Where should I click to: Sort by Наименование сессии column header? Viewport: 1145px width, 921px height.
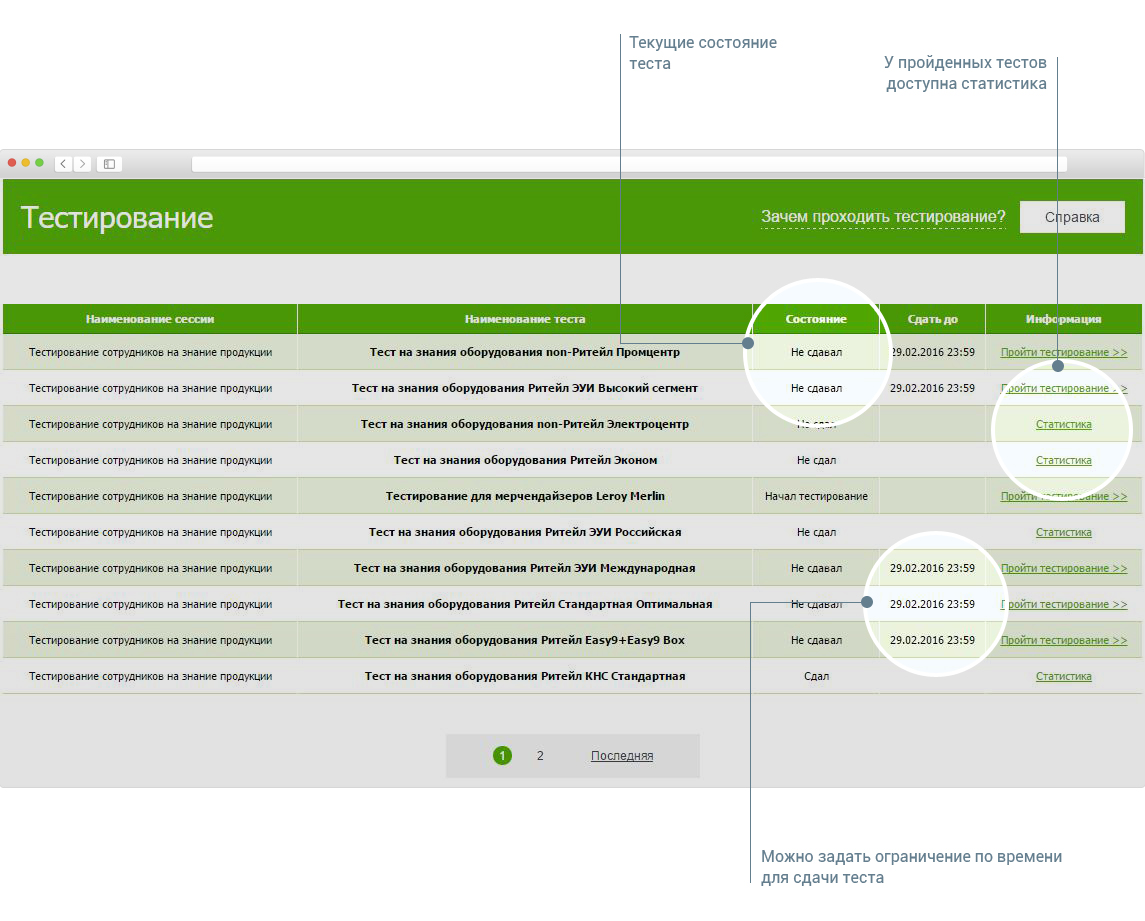[x=150, y=319]
